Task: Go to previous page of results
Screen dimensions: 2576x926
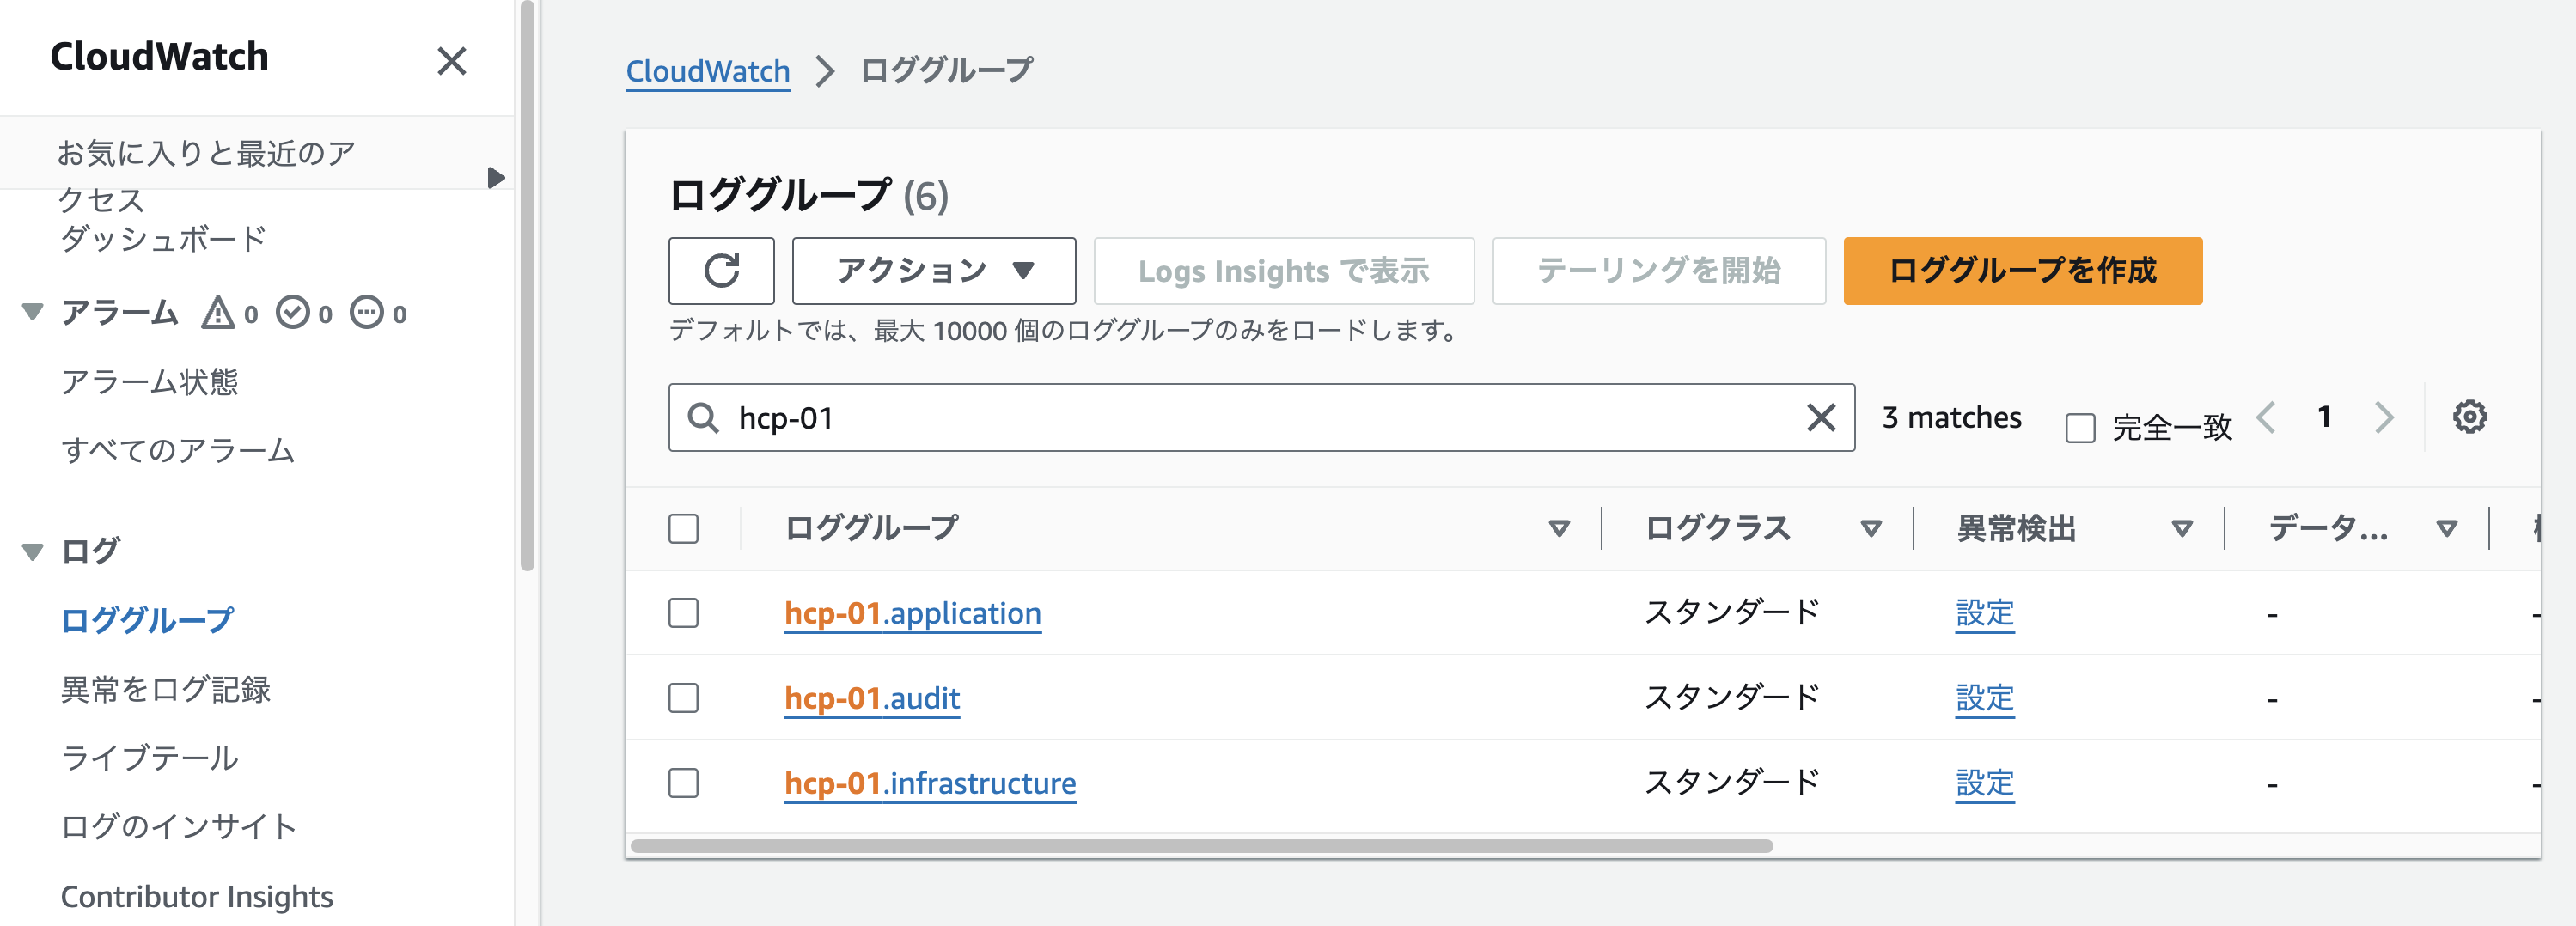Action: [2266, 417]
